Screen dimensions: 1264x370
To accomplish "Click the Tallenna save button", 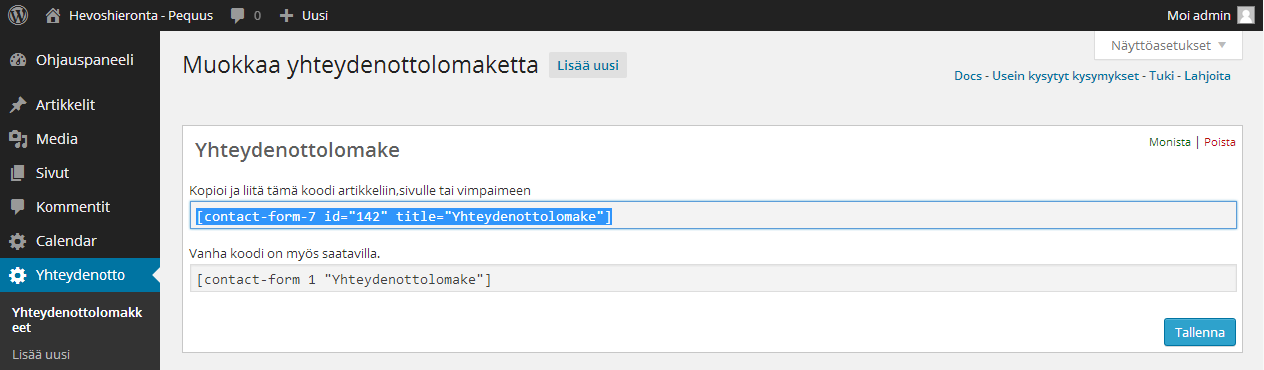I will (1200, 332).
